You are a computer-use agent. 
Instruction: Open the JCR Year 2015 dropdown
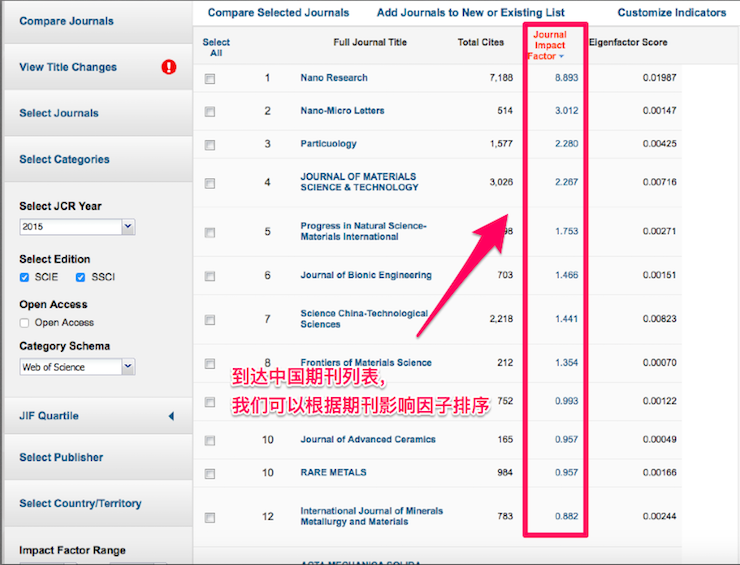point(76,227)
